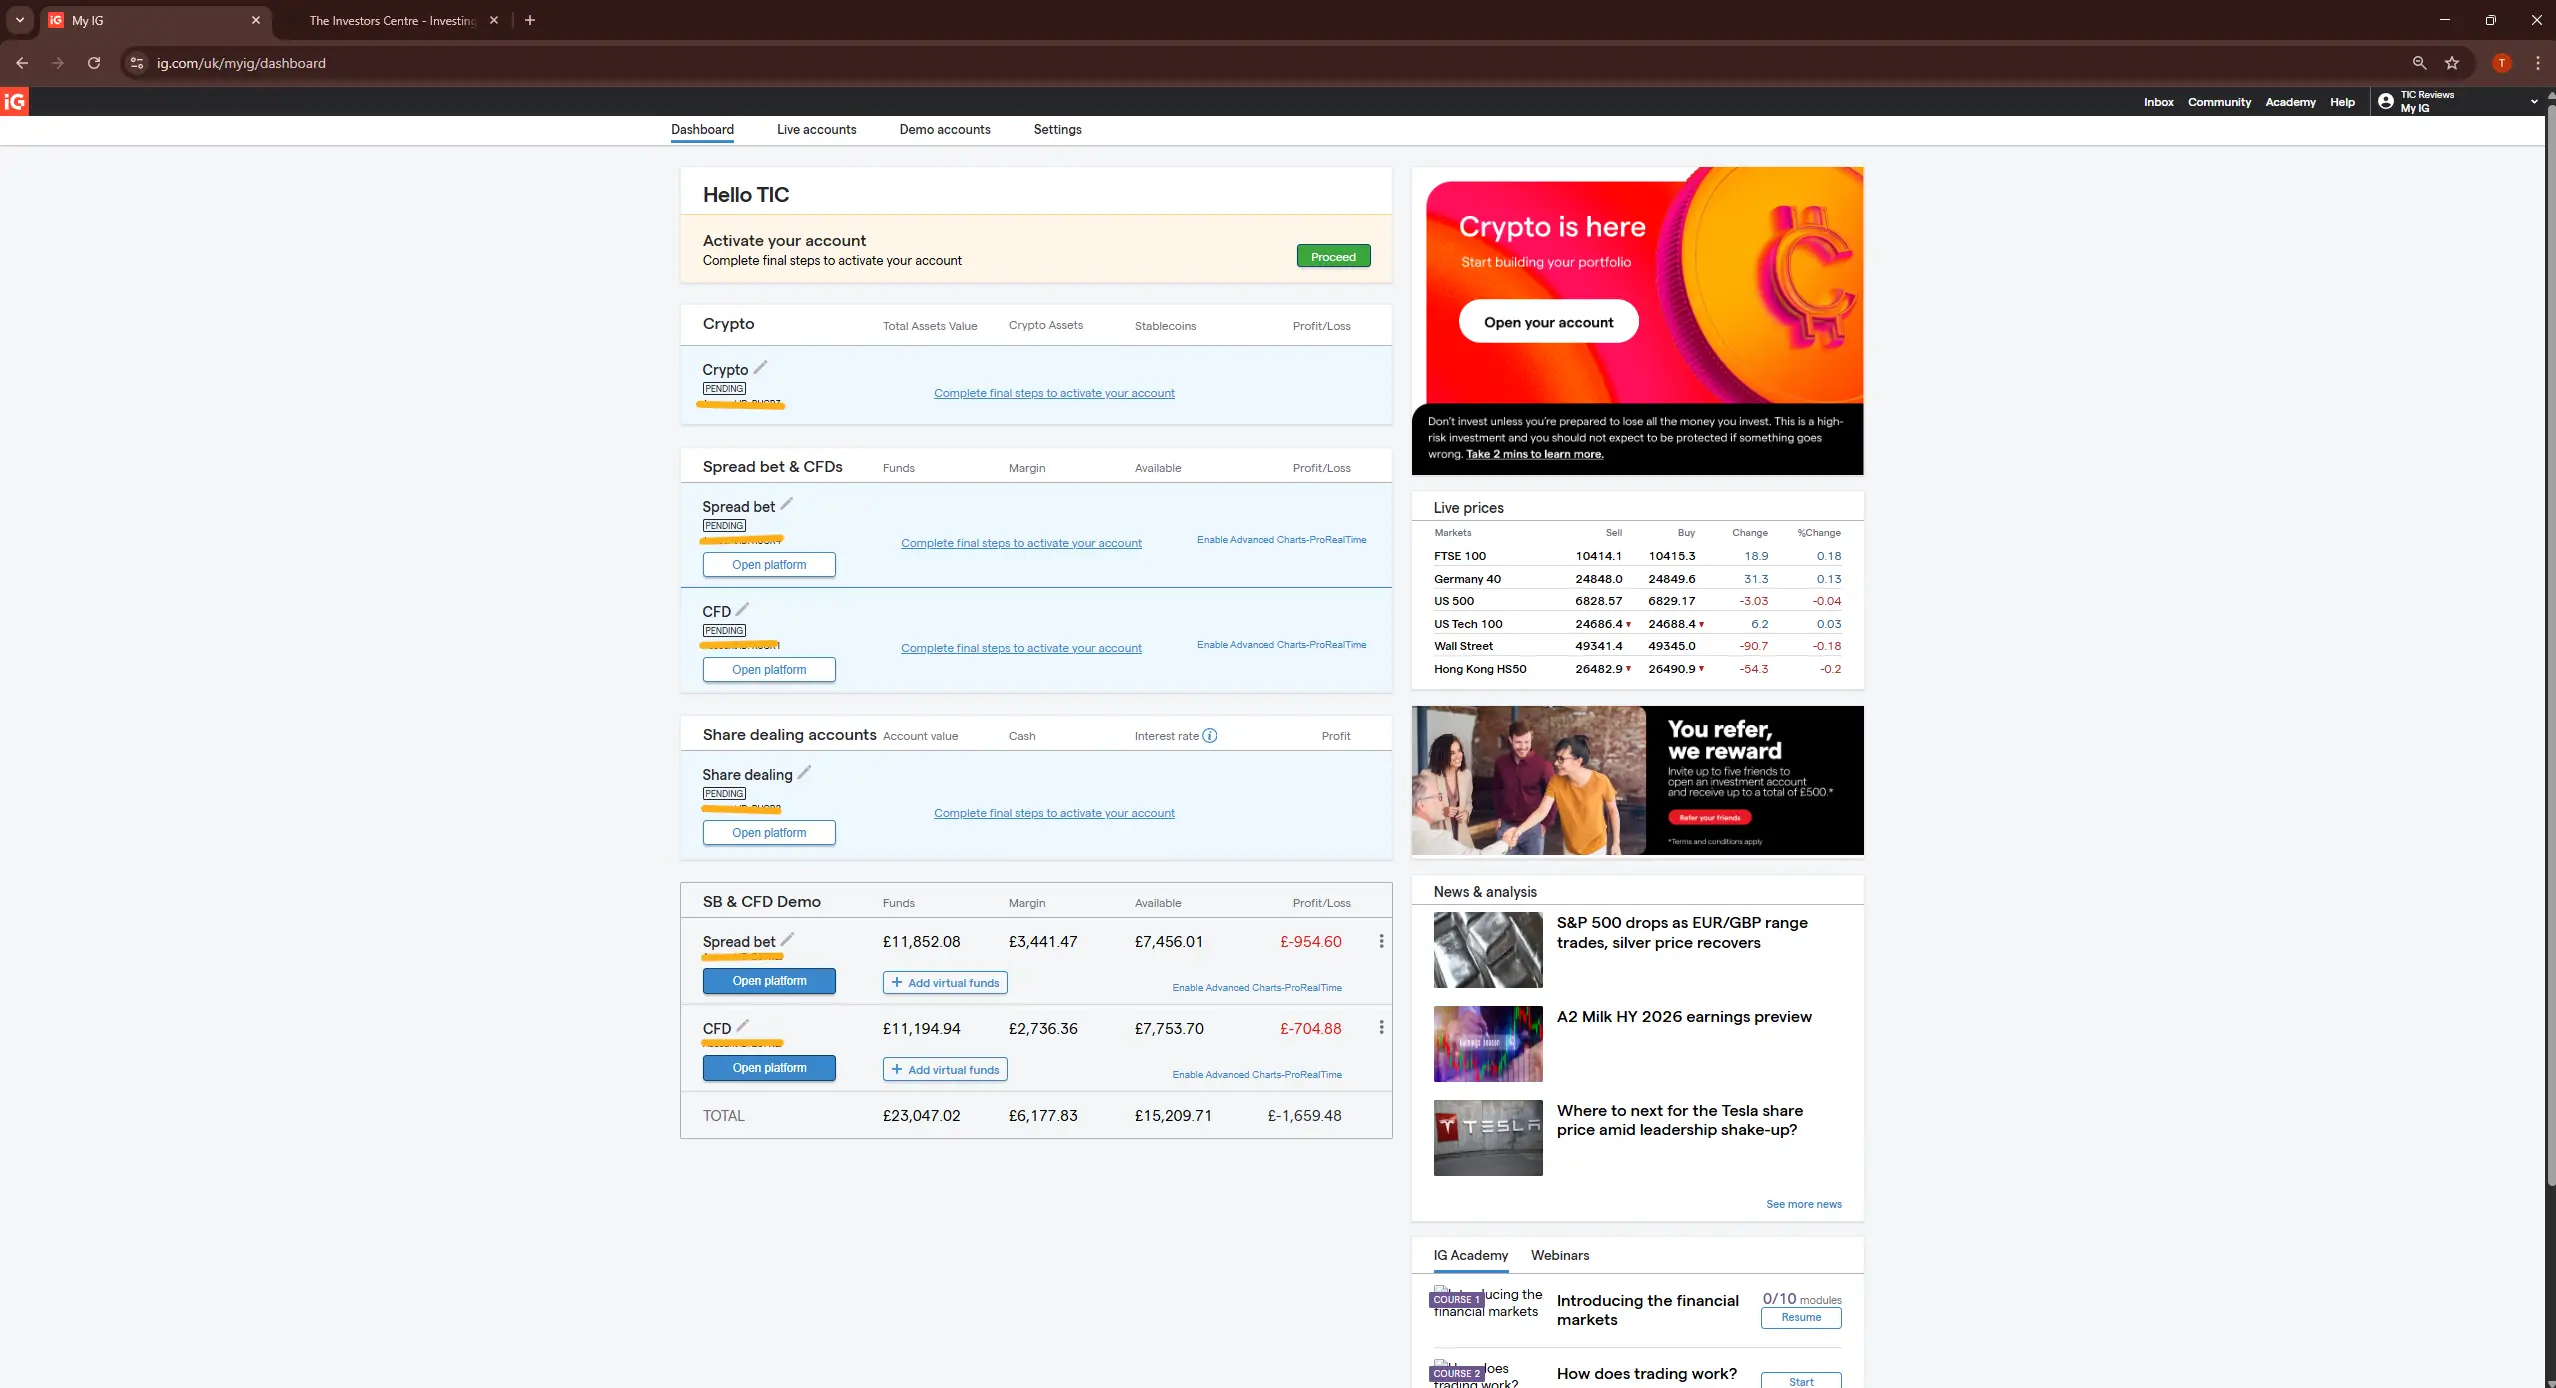2556x1388 pixels.
Task: Reload the page with the refresh icon
Action: tap(93, 63)
